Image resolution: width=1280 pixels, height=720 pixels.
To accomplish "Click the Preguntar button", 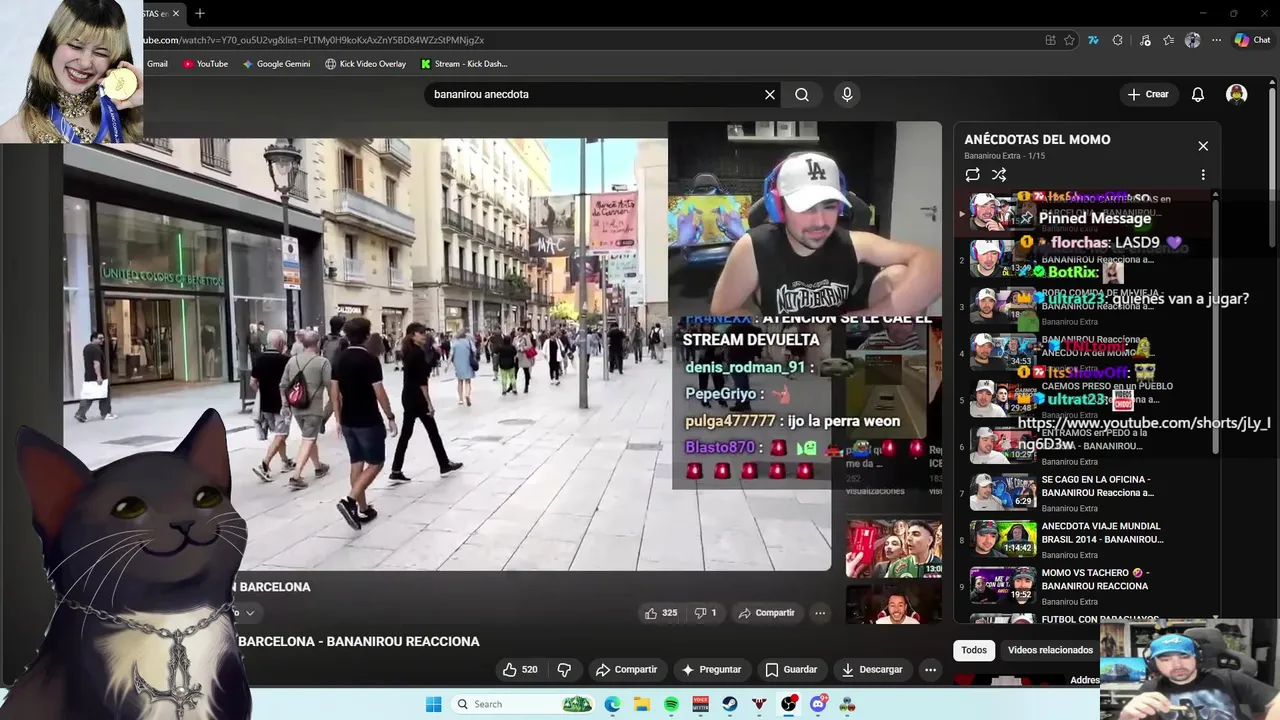I will (x=711, y=669).
